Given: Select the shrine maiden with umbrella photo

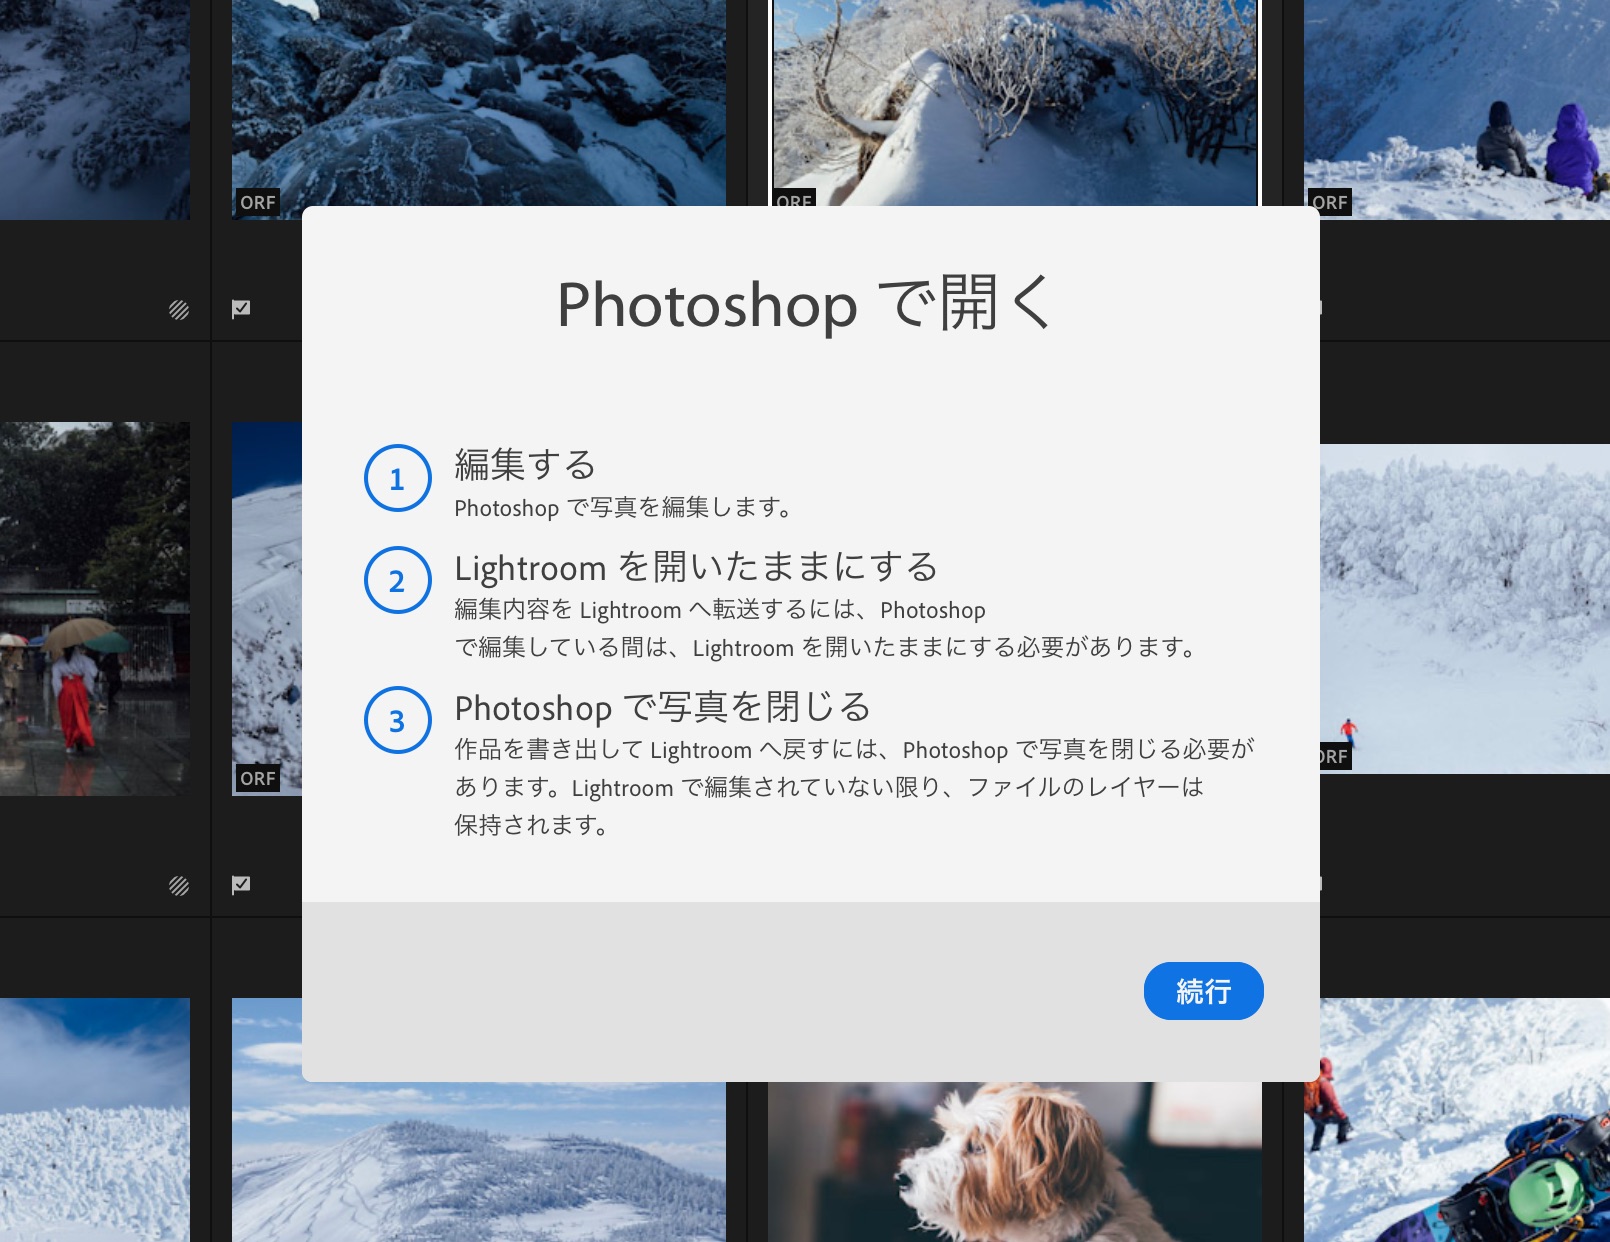Looking at the screenshot, I should click(x=95, y=609).
